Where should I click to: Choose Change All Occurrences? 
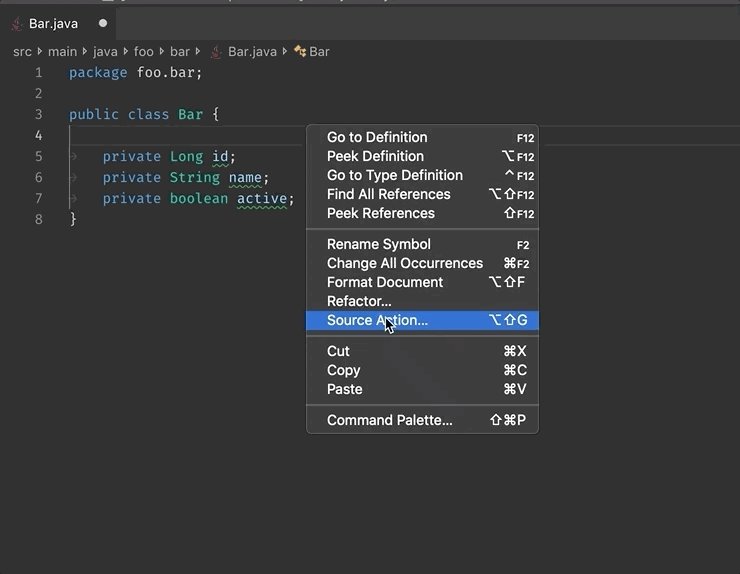(422, 263)
